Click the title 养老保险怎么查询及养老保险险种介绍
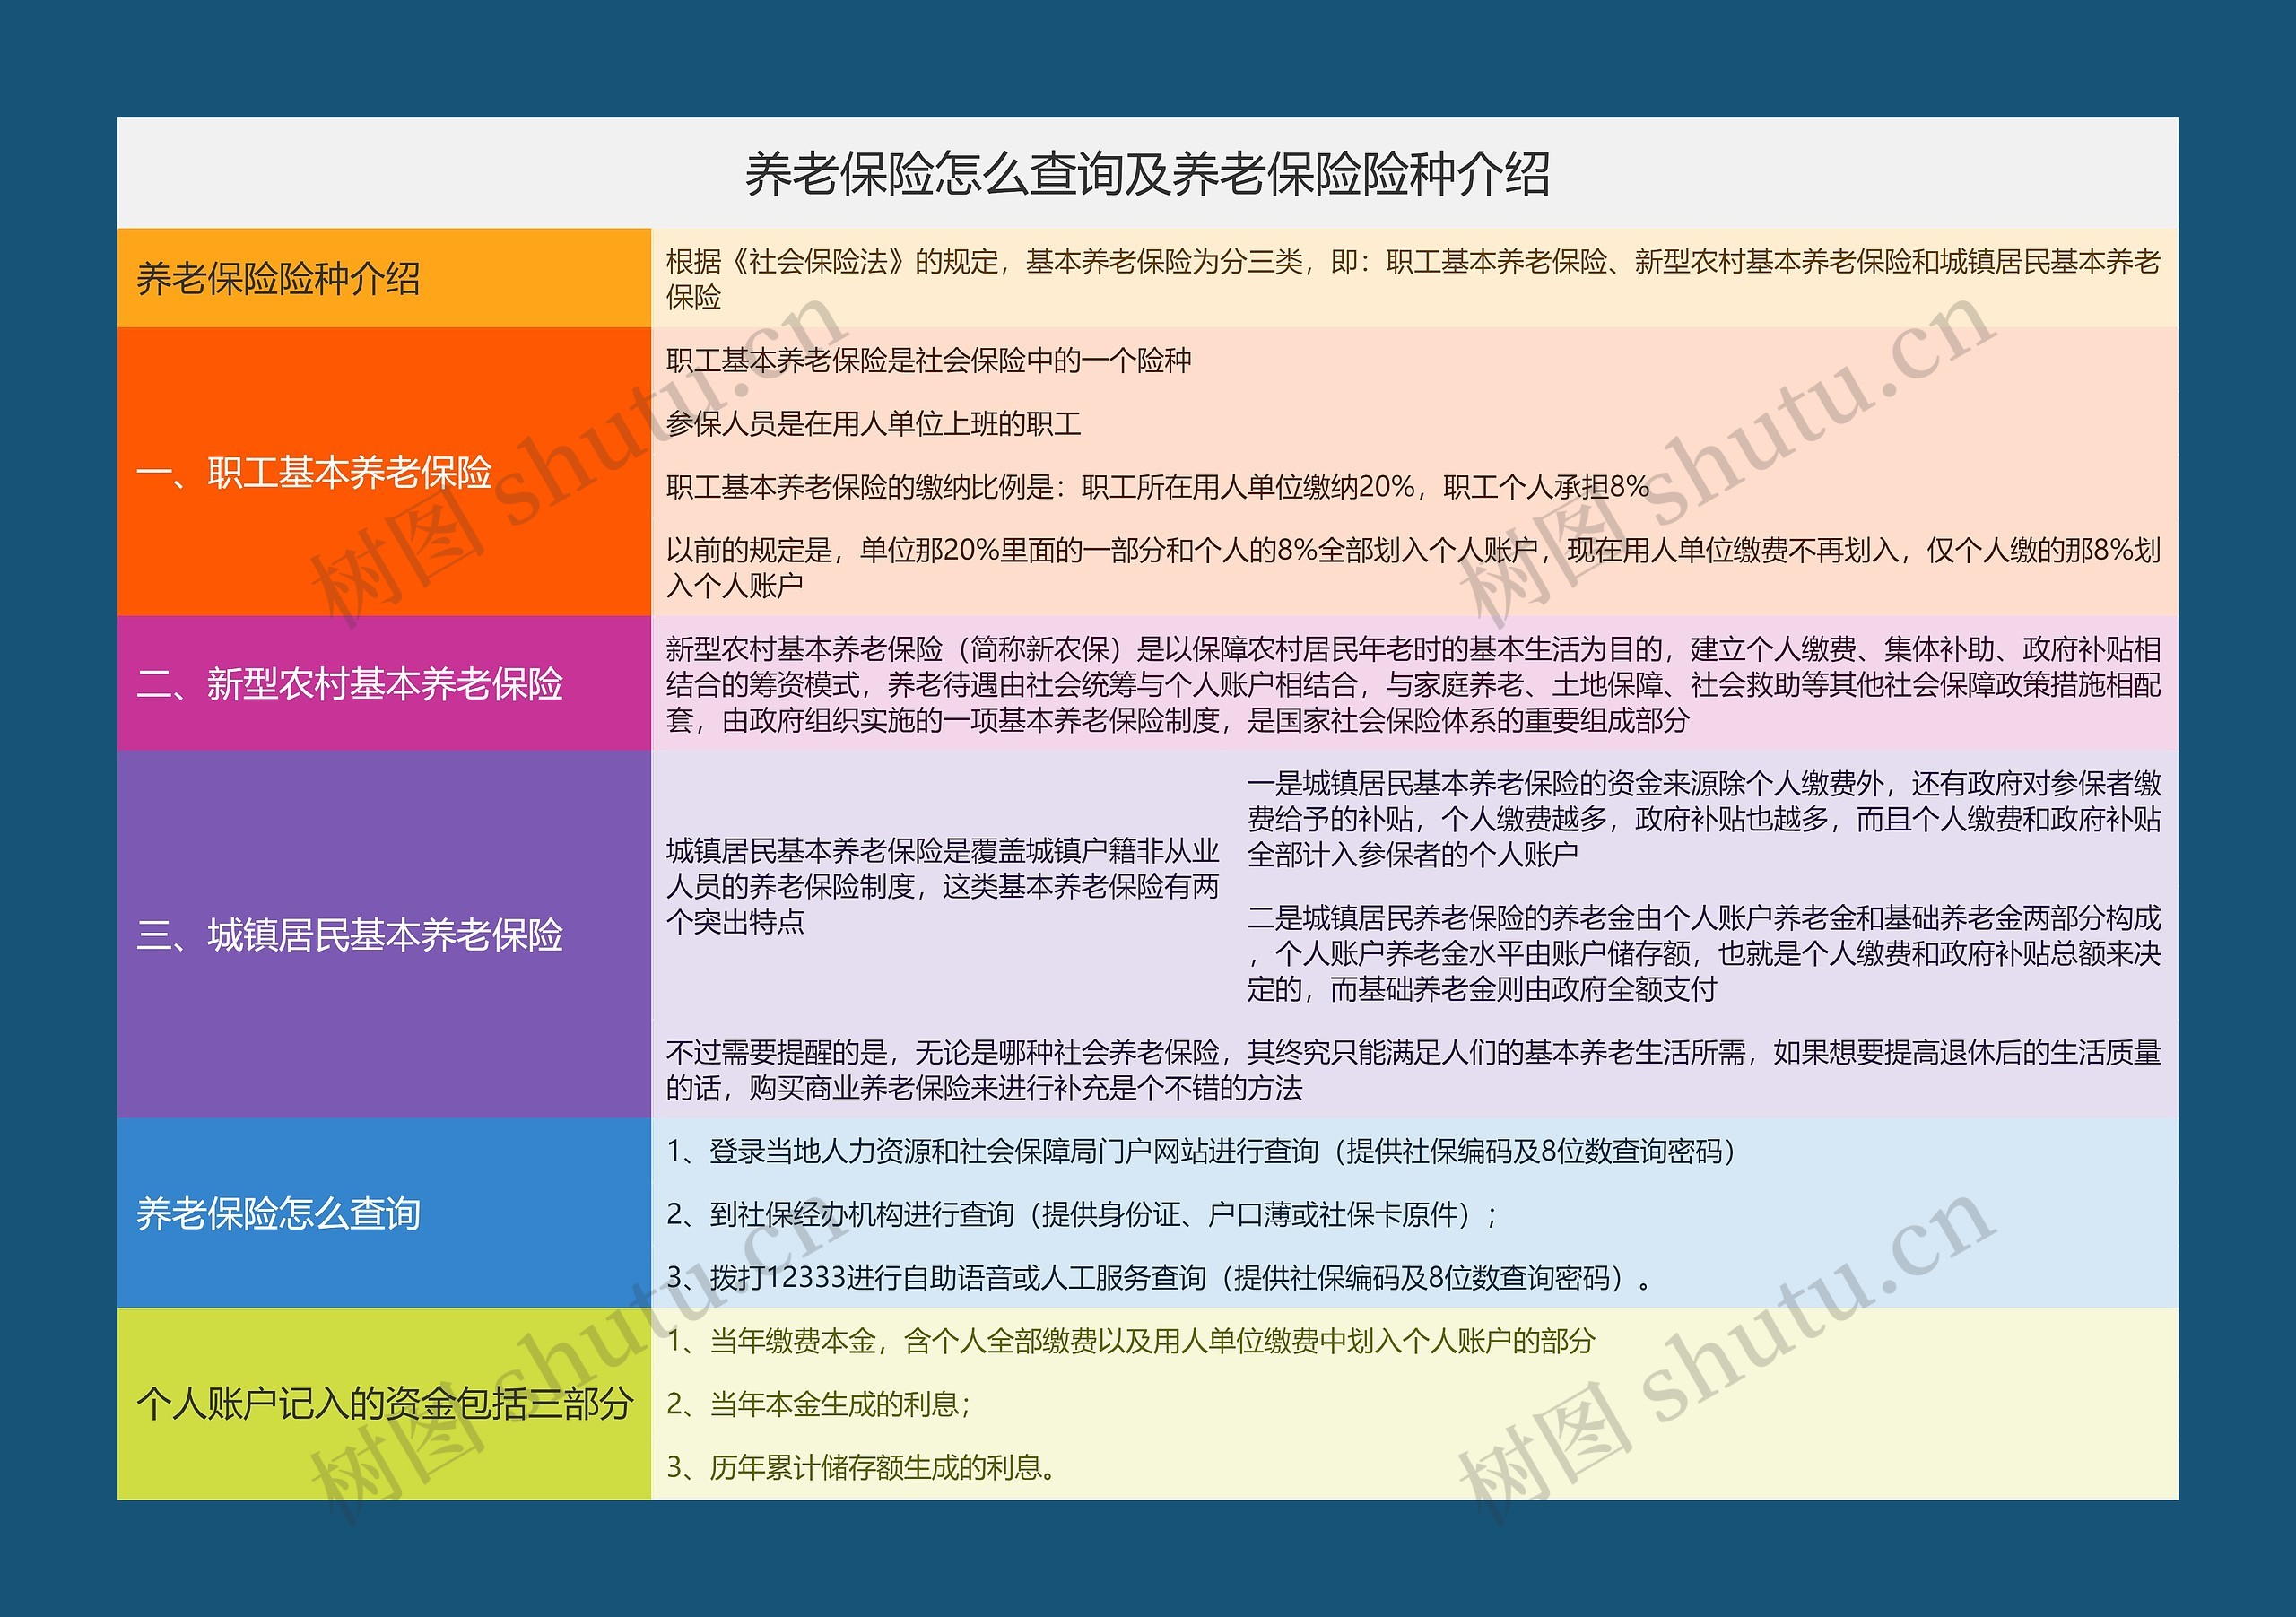Screen dimensions: 2296x1617 (1147, 174)
